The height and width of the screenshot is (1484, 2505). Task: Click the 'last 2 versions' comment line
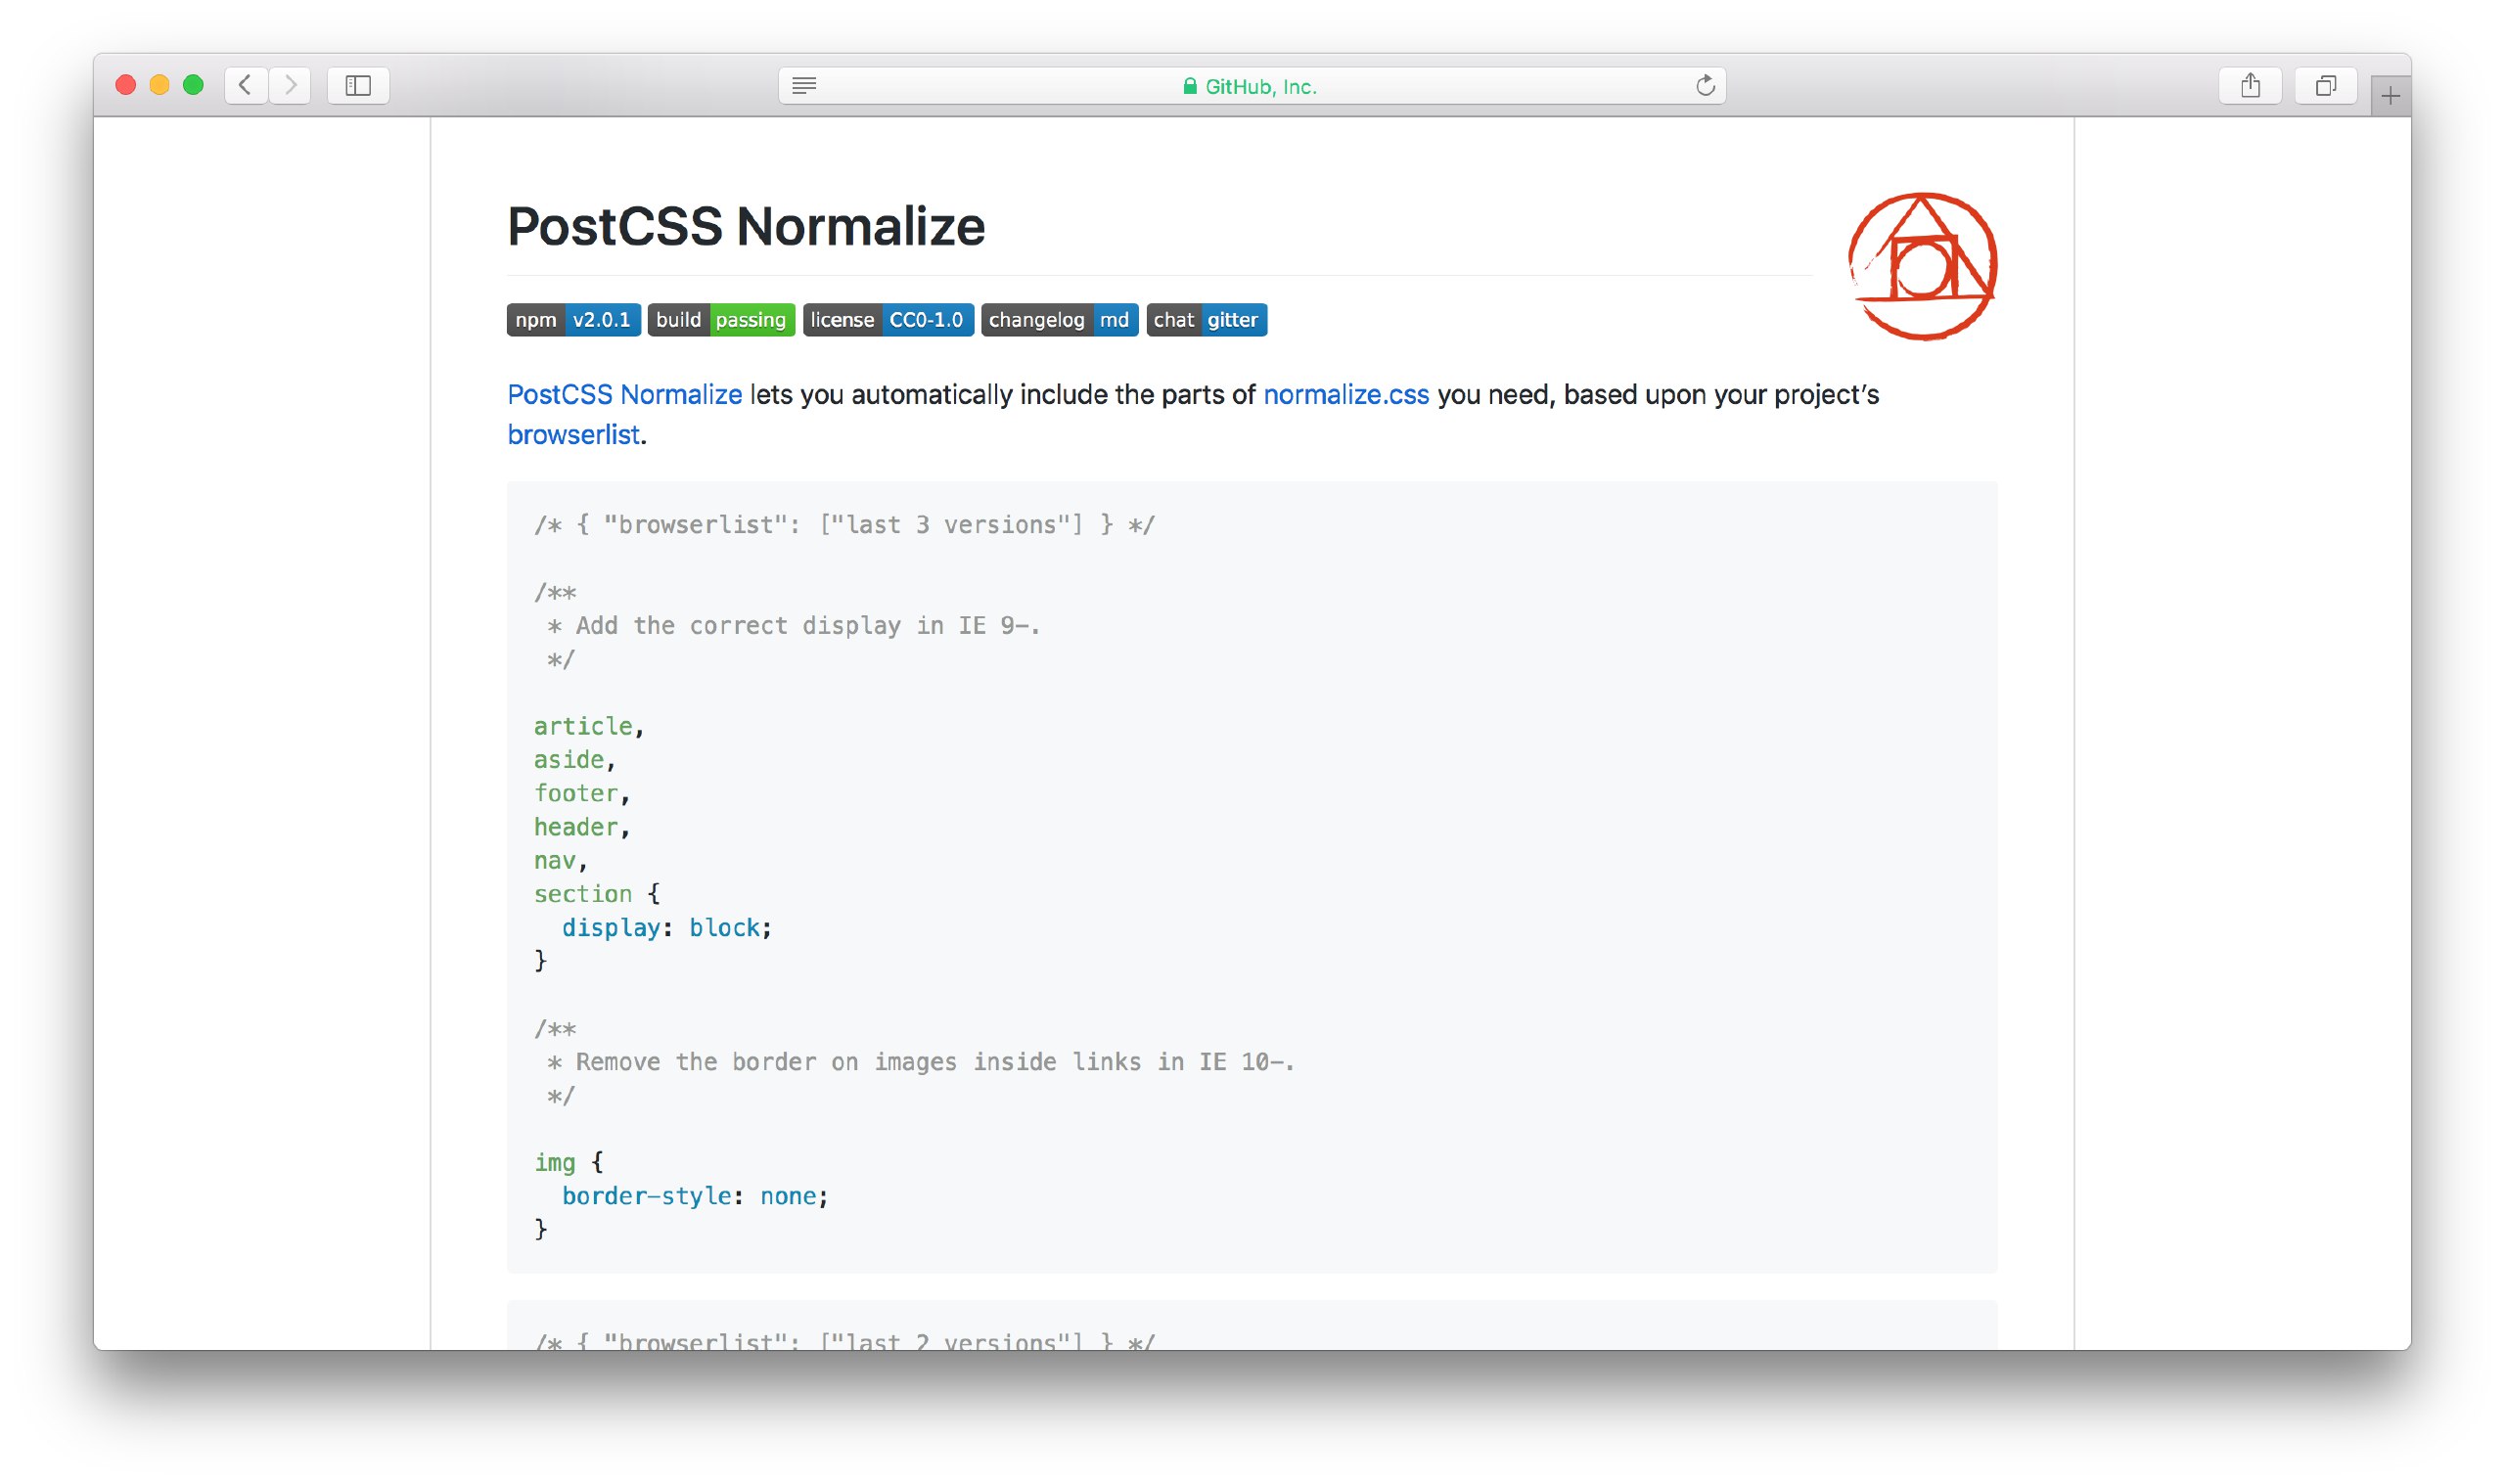click(844, 1340)
